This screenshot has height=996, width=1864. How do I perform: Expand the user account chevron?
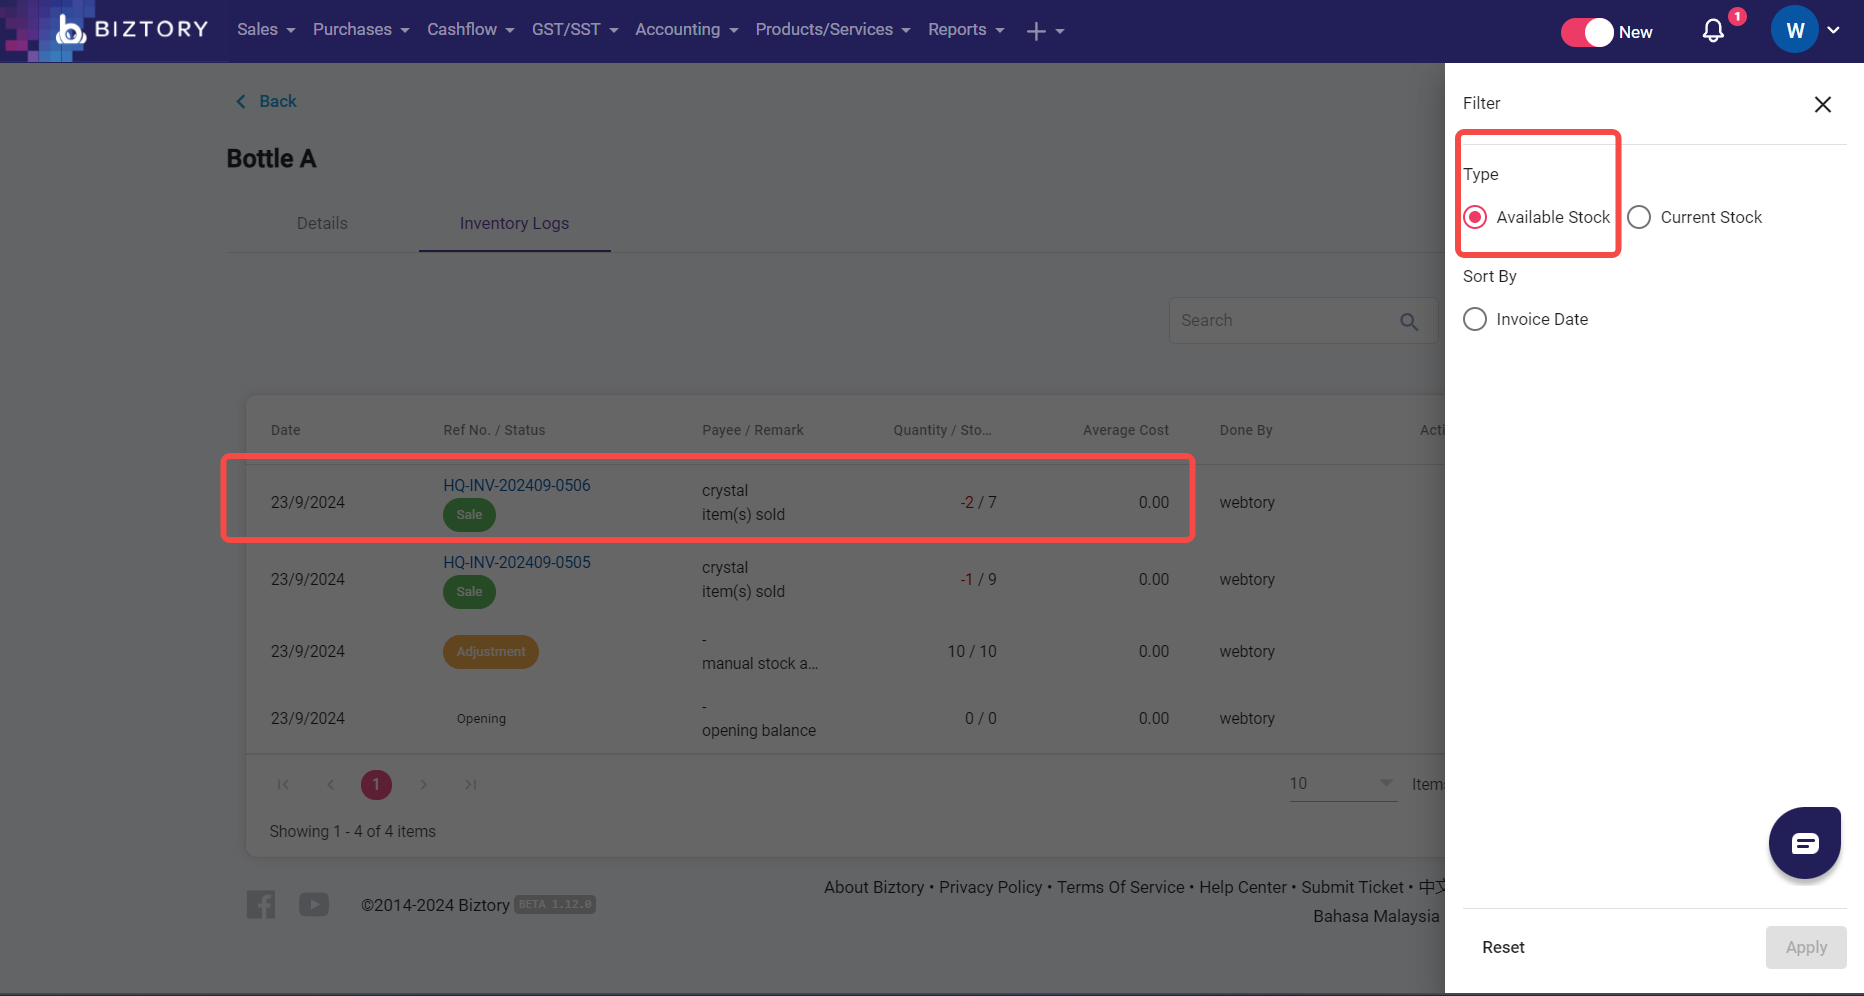click(x=1833, y=30)
